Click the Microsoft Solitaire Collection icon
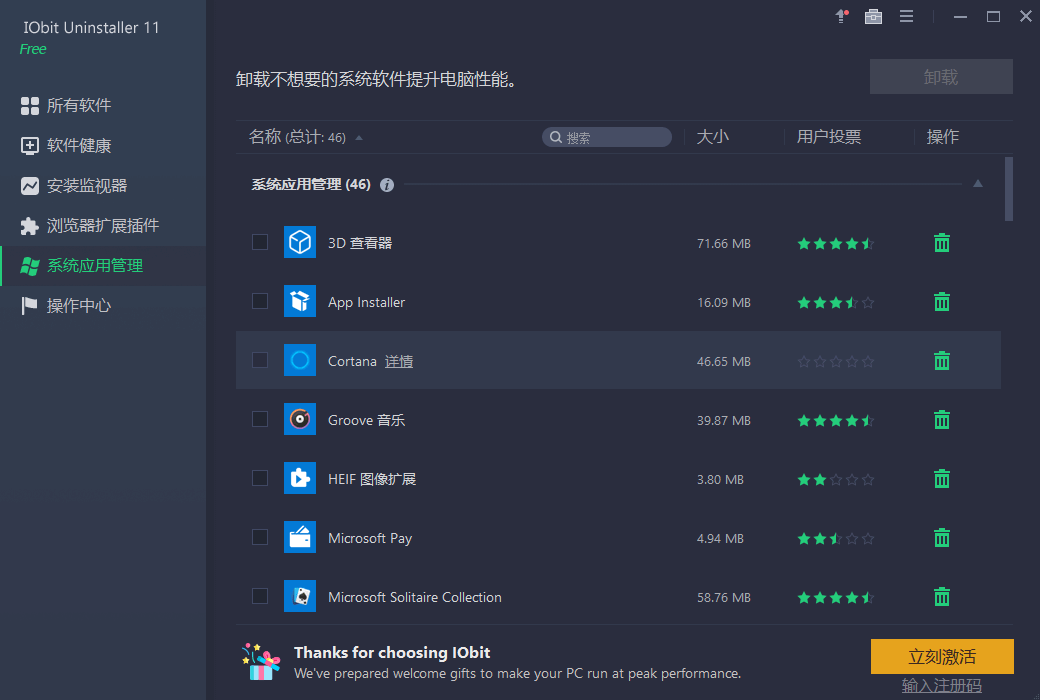 pos(300,596)
